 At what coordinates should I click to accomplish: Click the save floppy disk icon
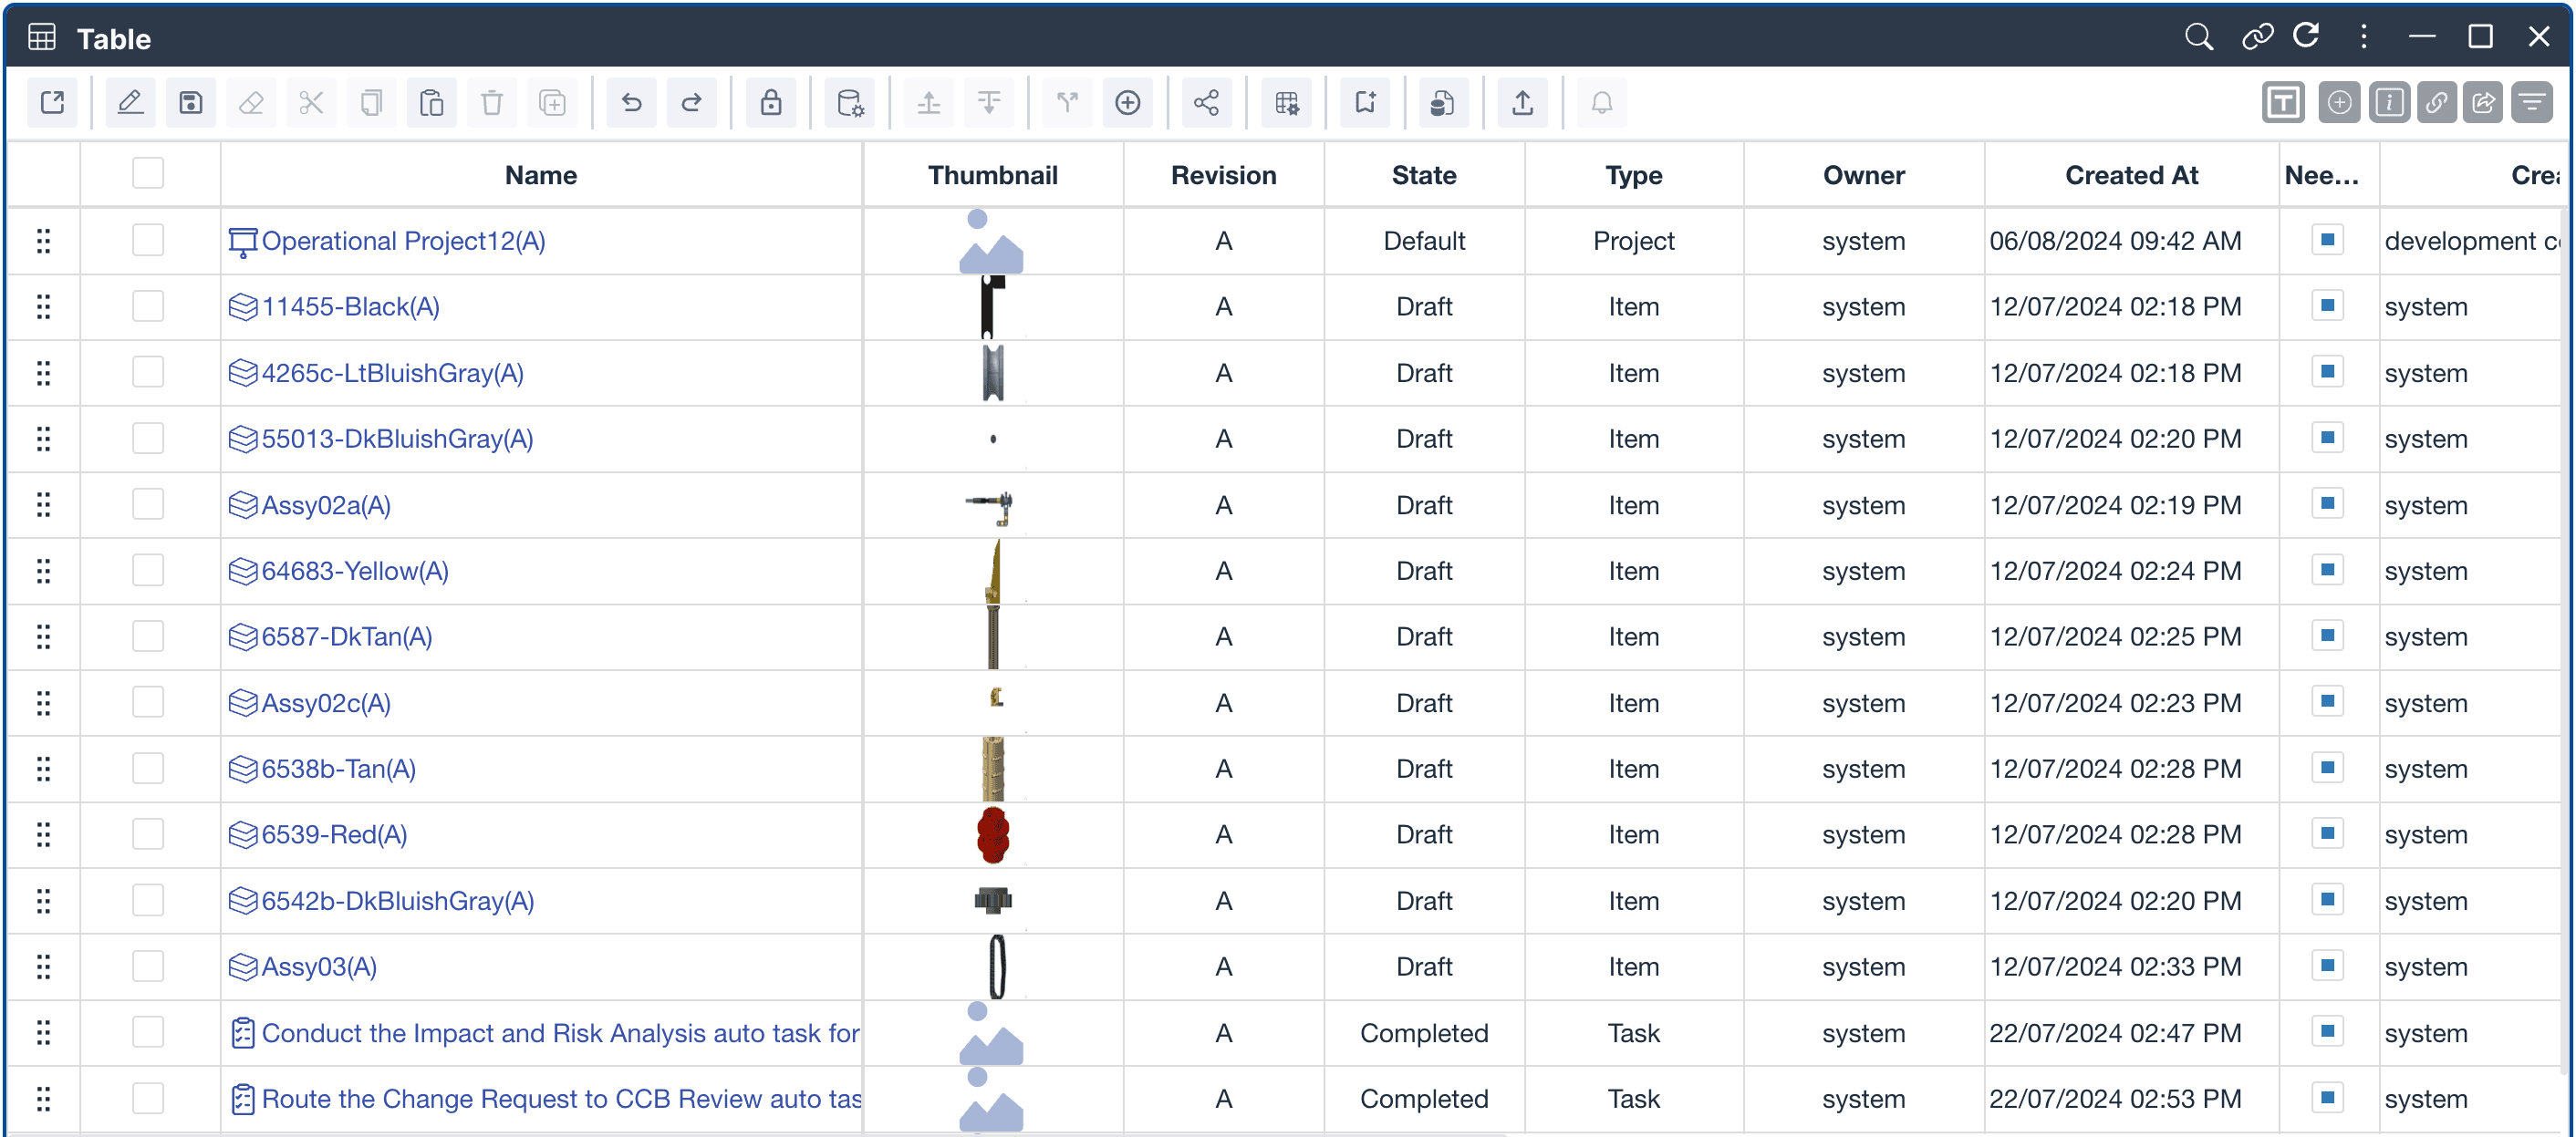tap(191, 102)
